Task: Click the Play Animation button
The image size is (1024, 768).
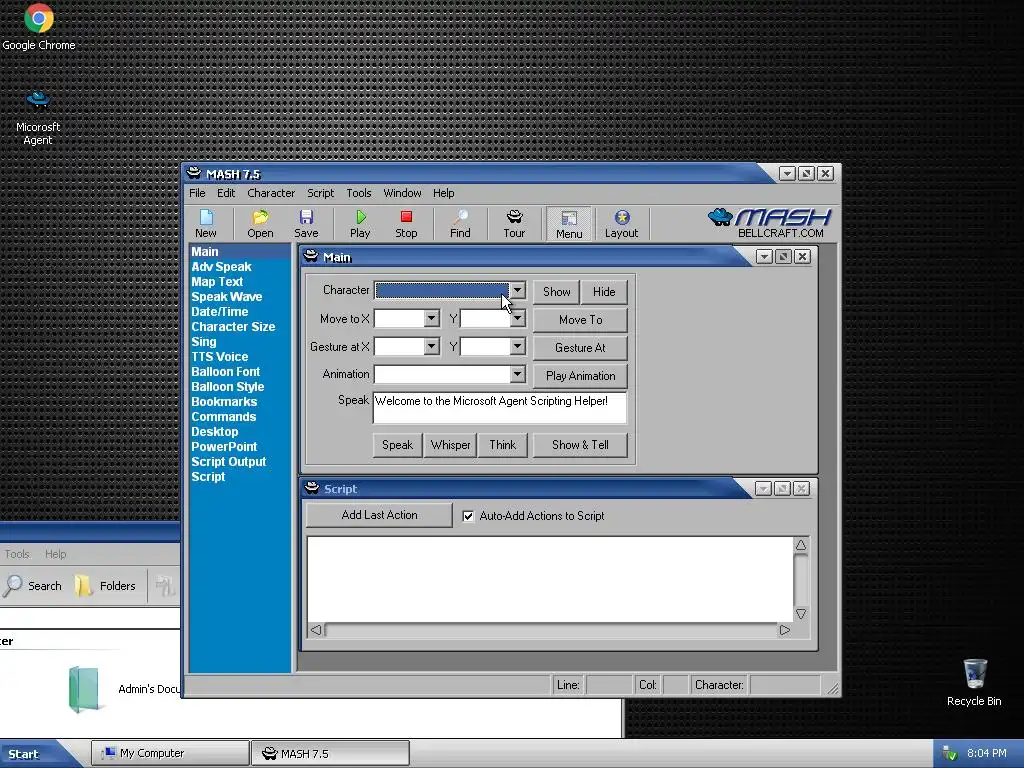Action: [581, 376]
